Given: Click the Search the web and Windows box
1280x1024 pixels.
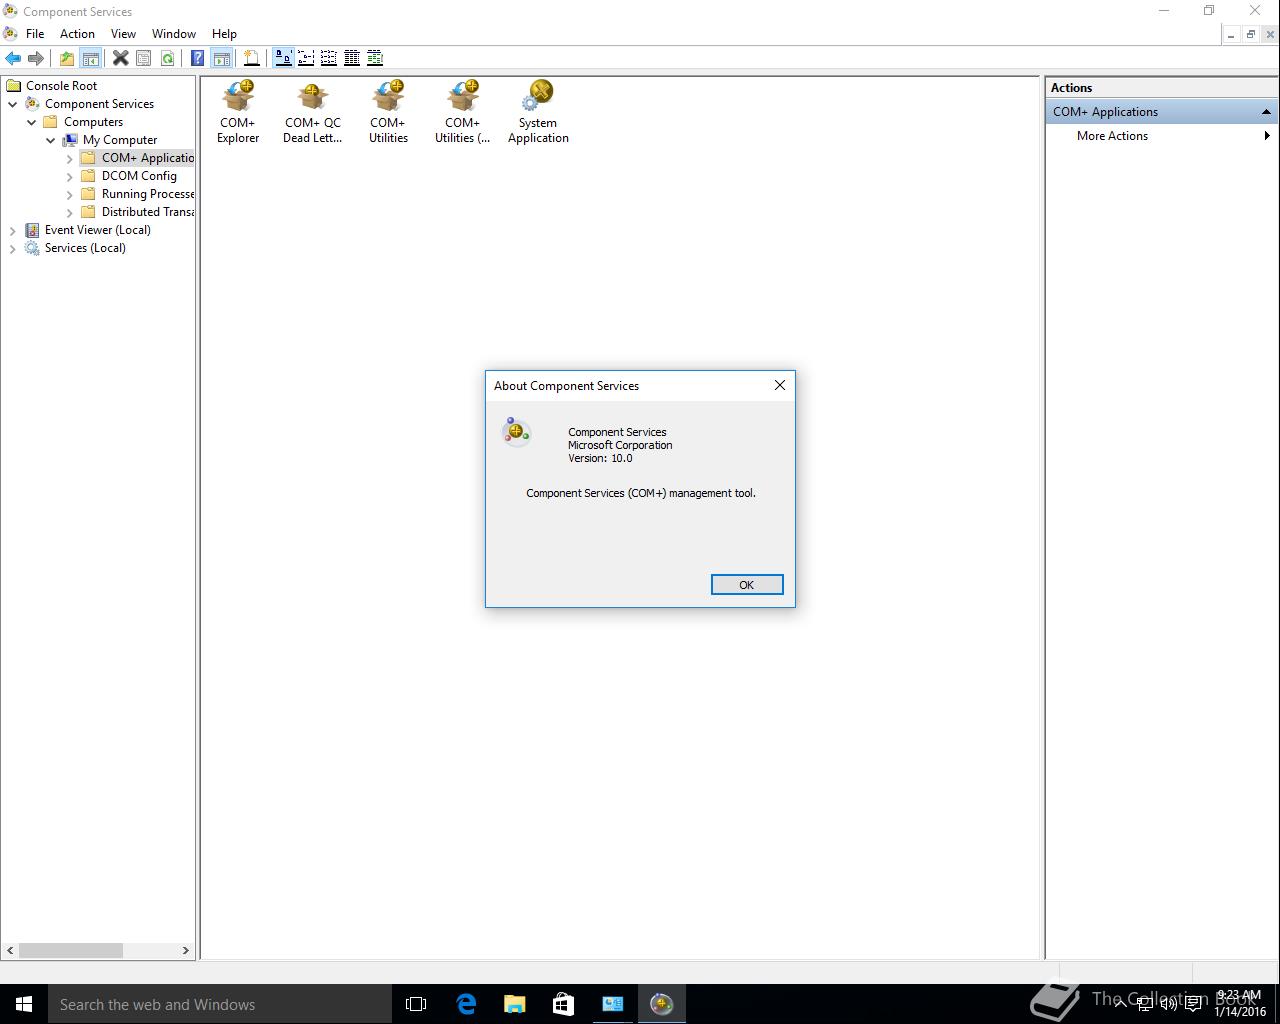Looking at the screenshot, I should pyautogui.click(x=220, y=1004).
